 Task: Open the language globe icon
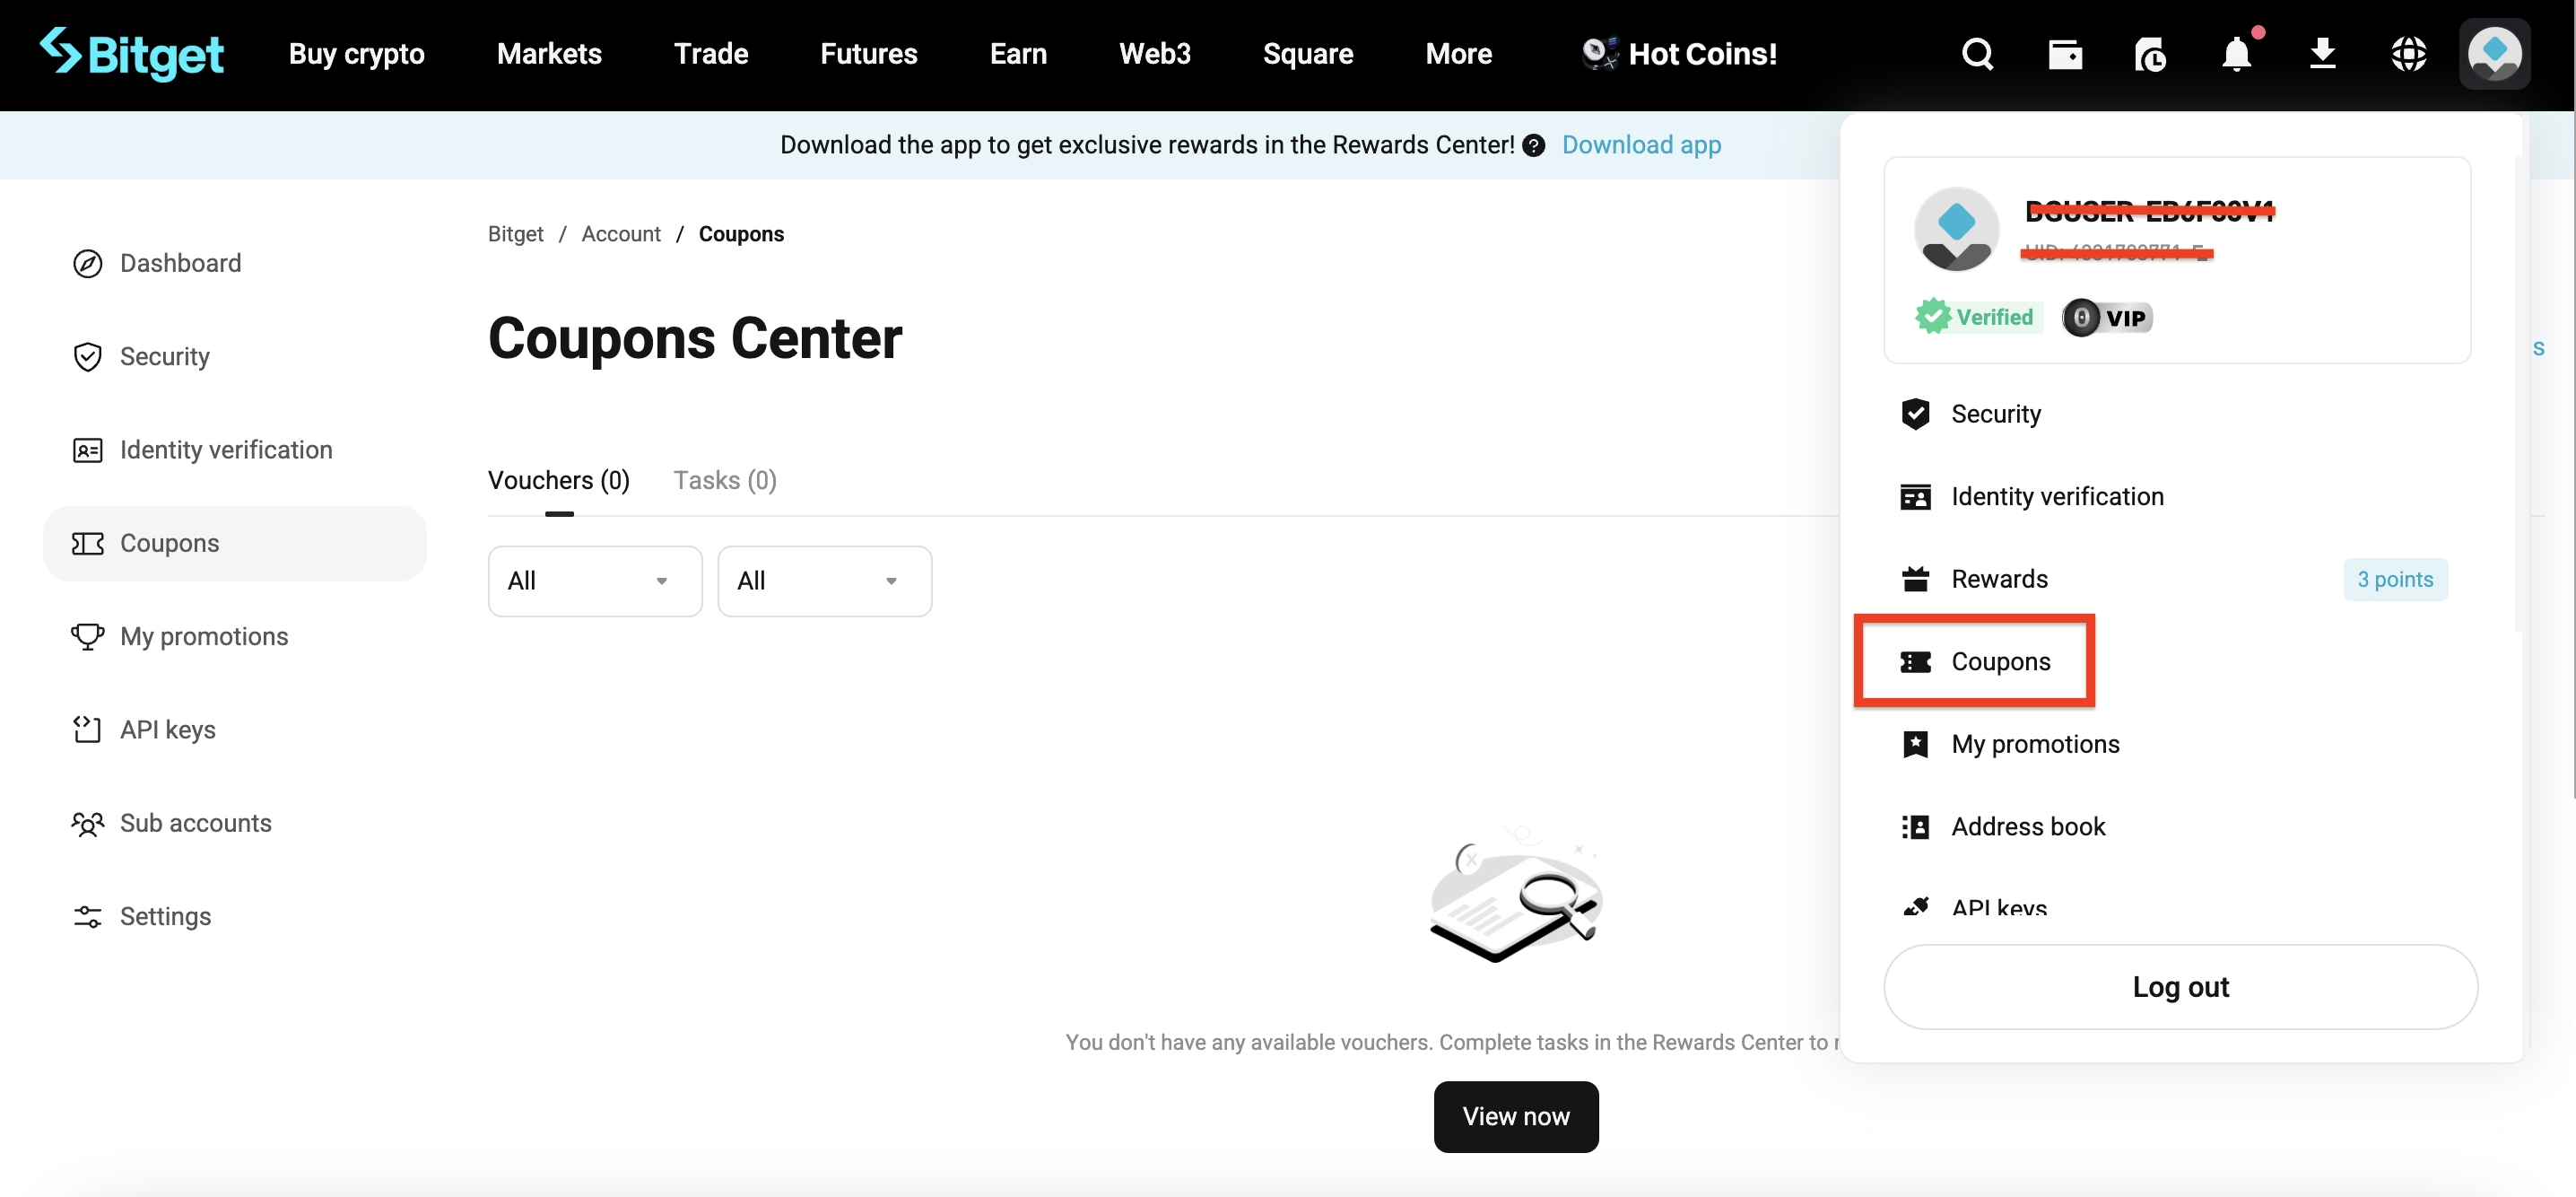2409,54
